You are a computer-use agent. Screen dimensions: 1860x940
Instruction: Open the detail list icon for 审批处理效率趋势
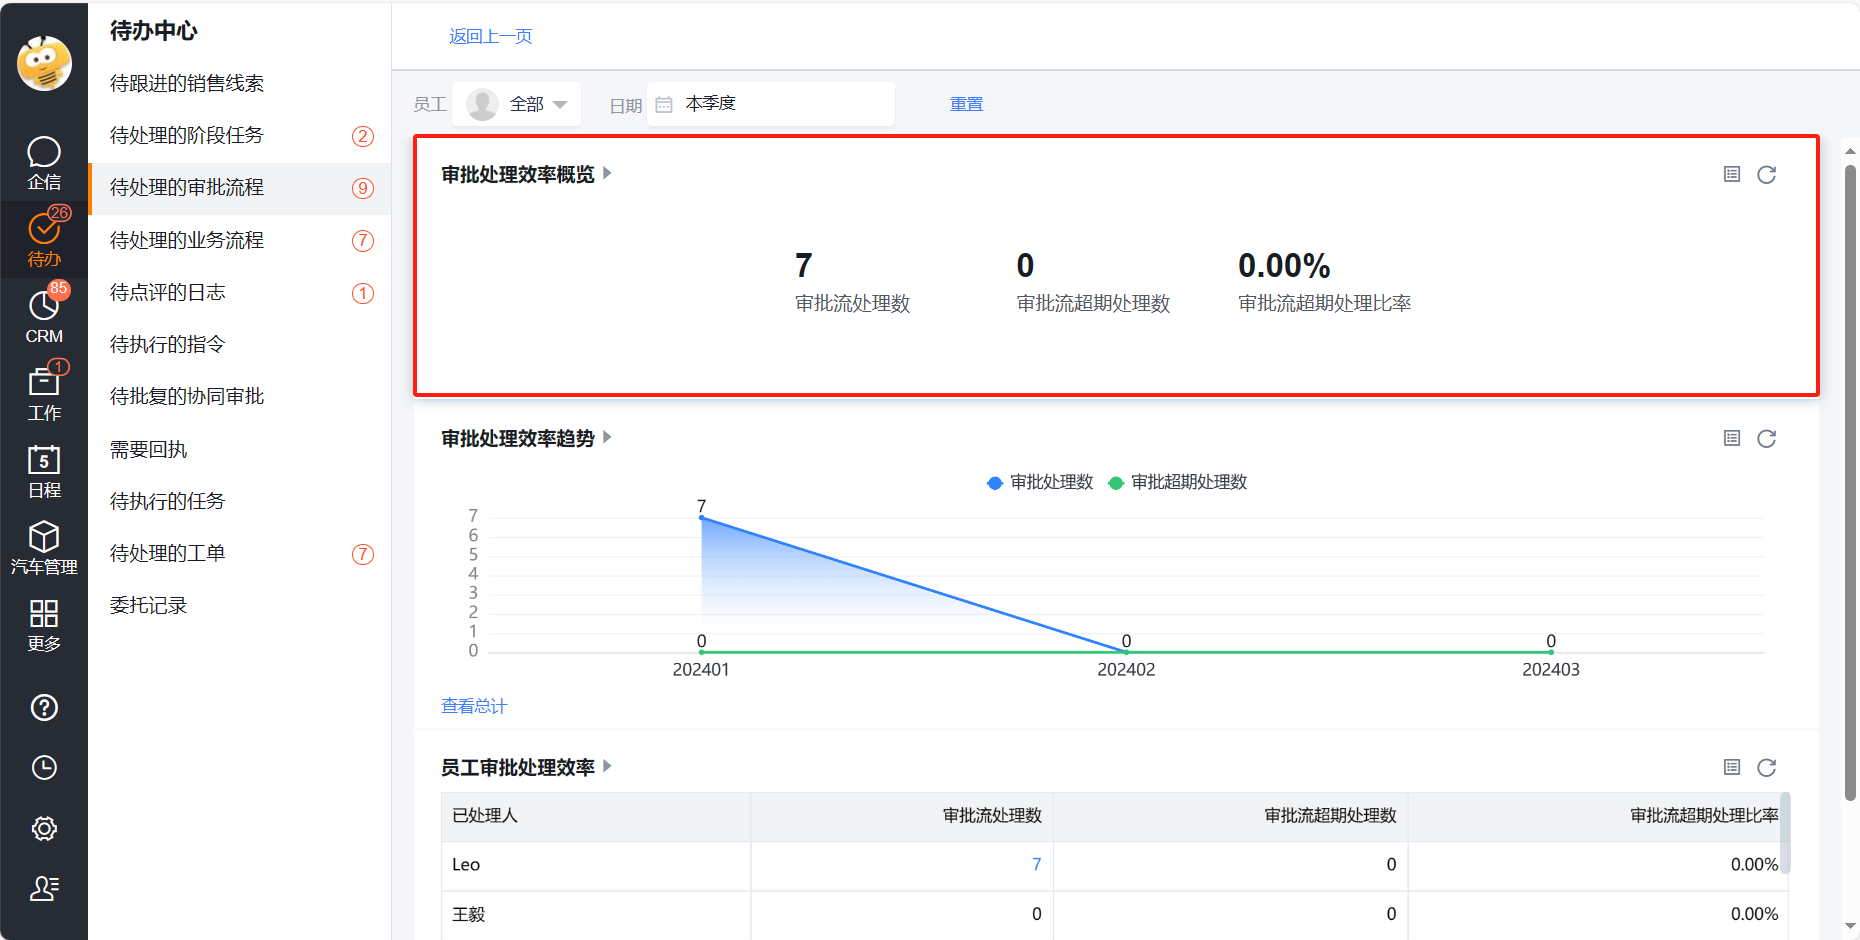tap(1732, 438)
